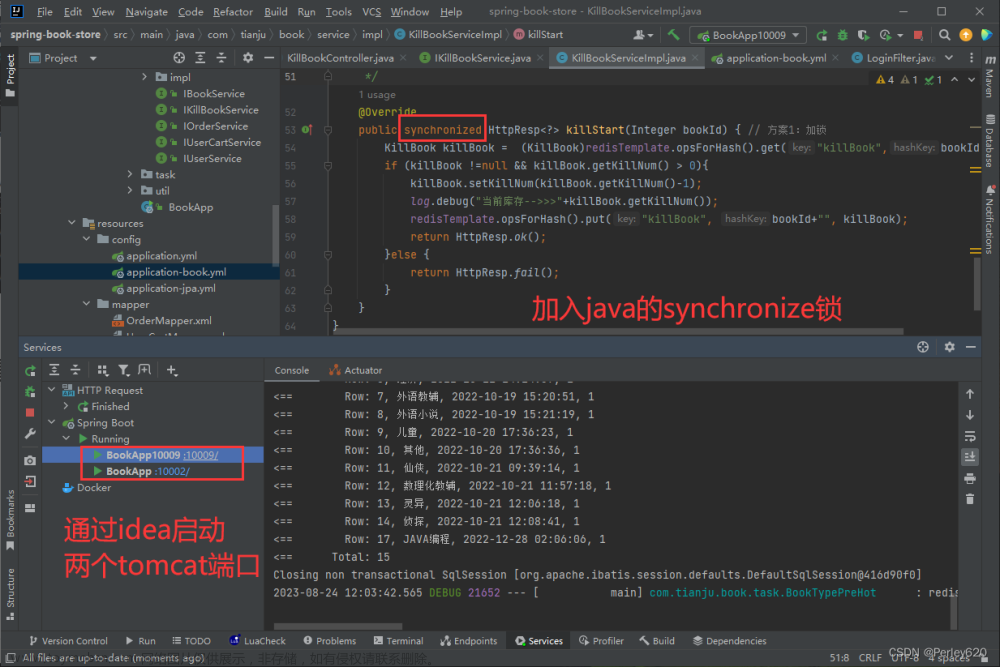Screen dimensions: 1000x667
Task: Open the Problems tool window
Action: coord(330,641)
